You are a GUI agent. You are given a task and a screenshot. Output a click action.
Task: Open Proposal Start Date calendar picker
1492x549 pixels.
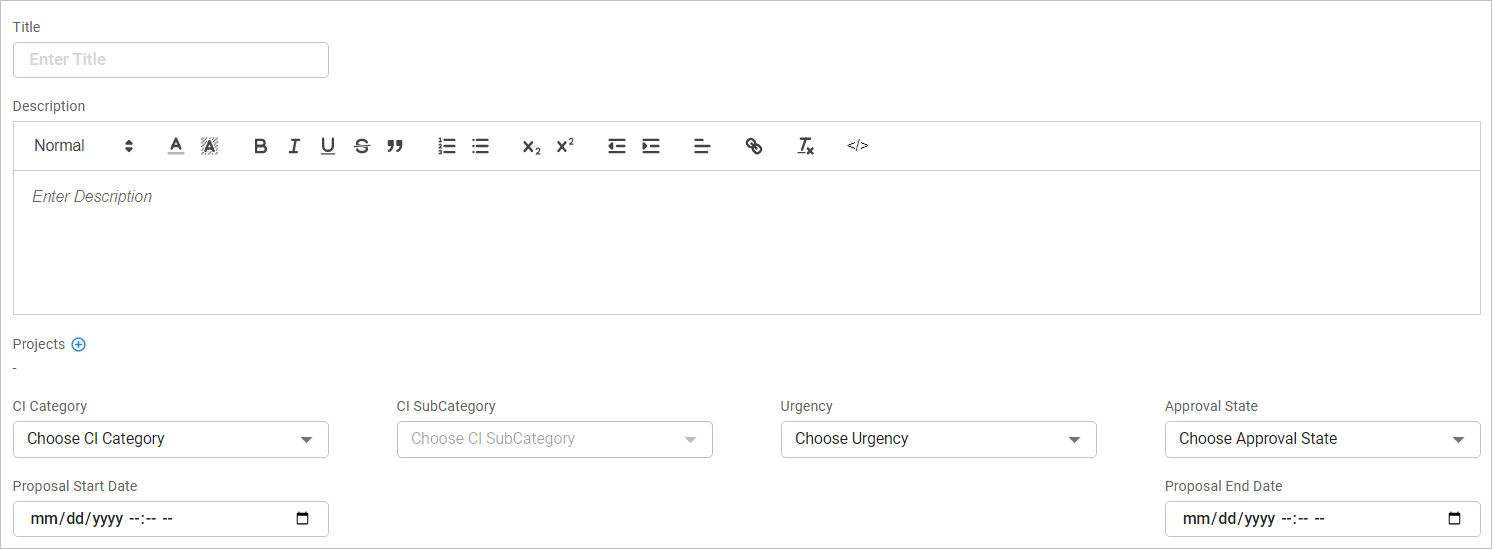coord(304,519)
